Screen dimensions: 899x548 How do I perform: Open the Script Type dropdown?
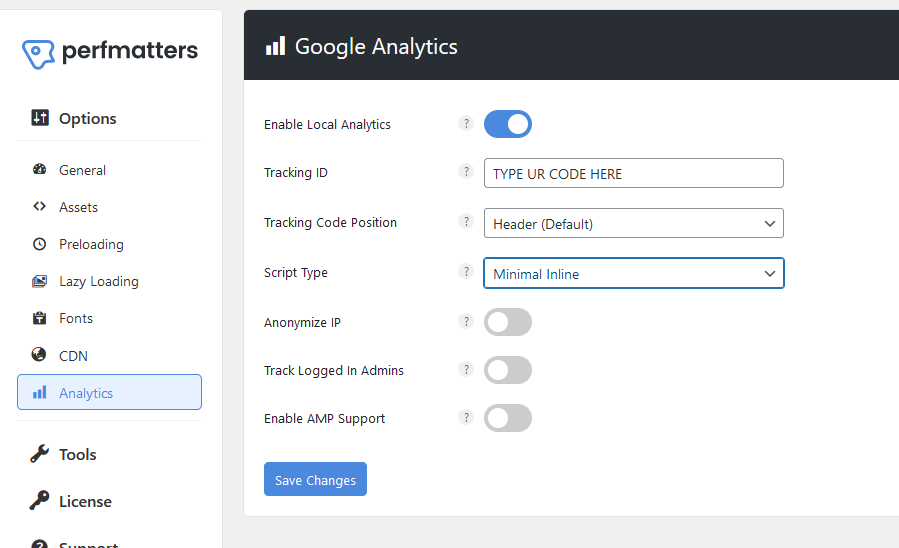634,273
